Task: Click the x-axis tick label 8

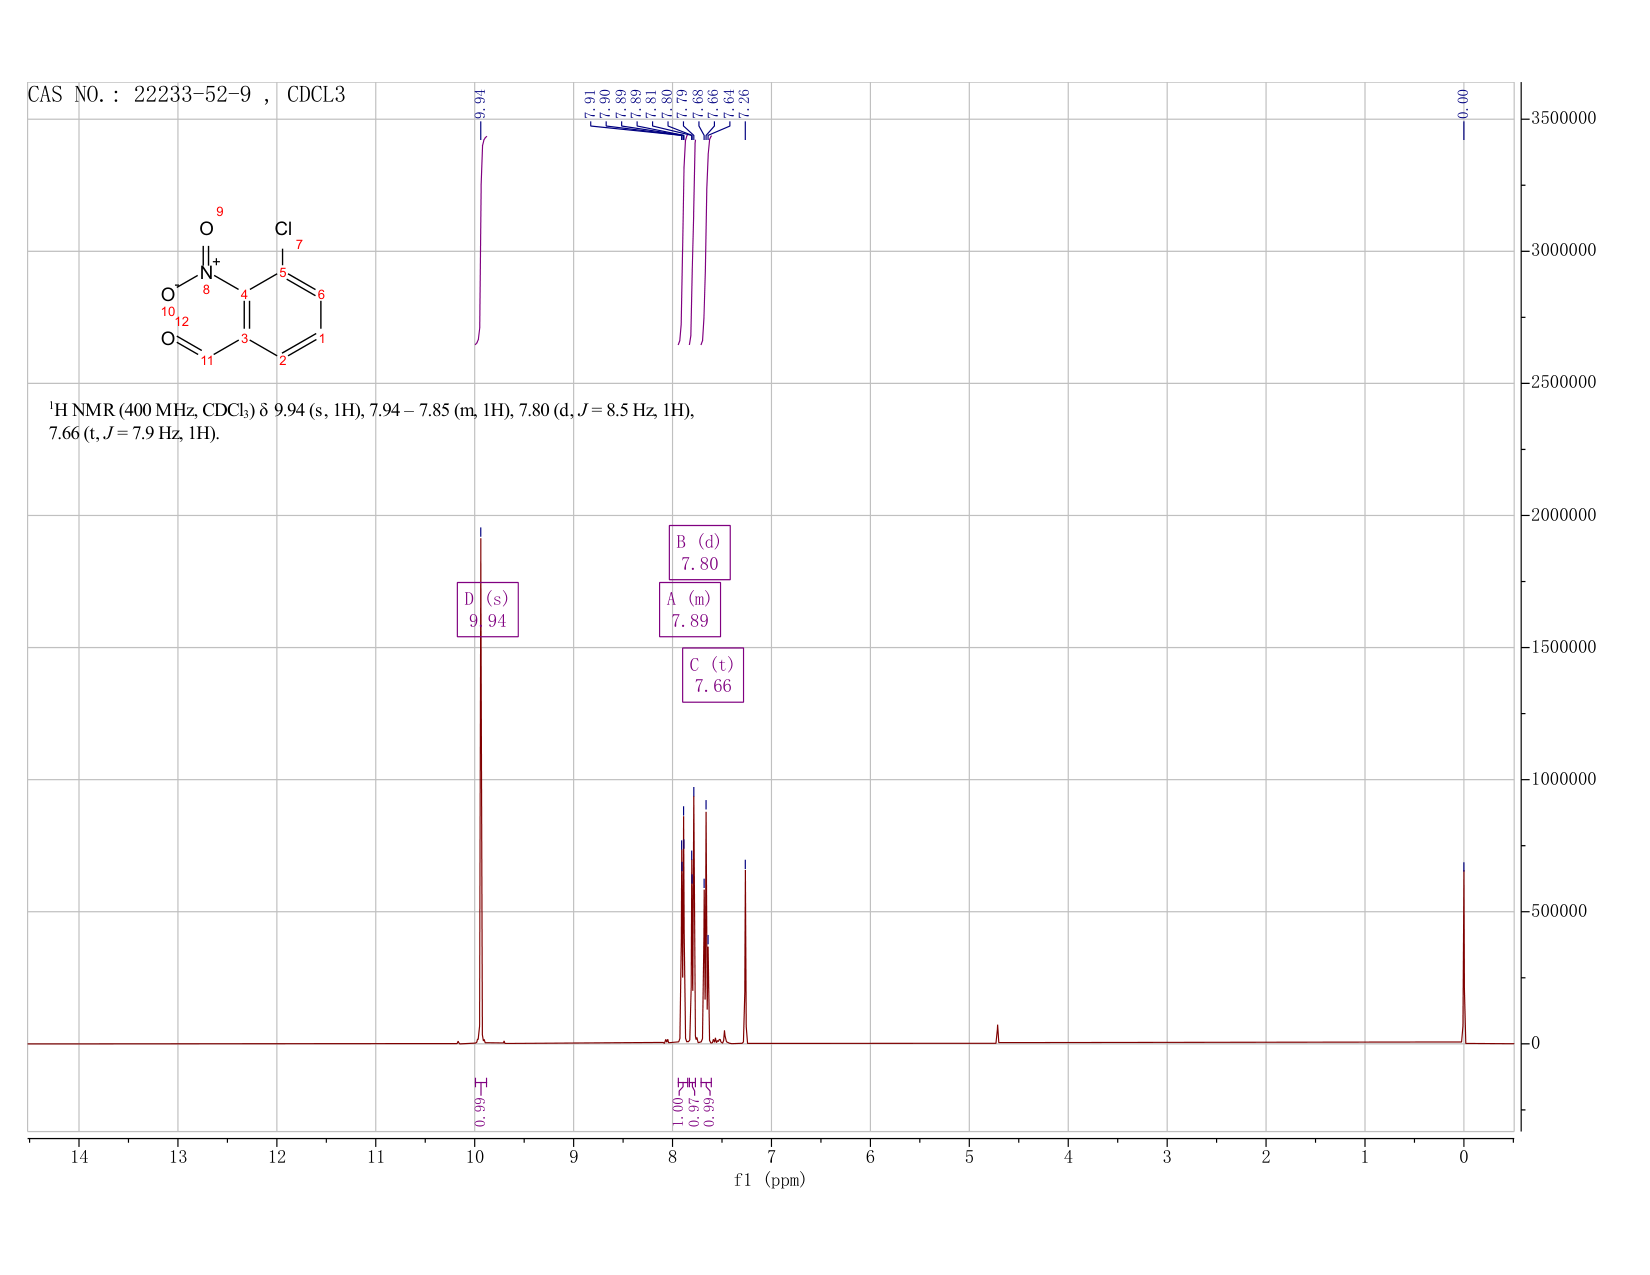Action: (673, 1157)
